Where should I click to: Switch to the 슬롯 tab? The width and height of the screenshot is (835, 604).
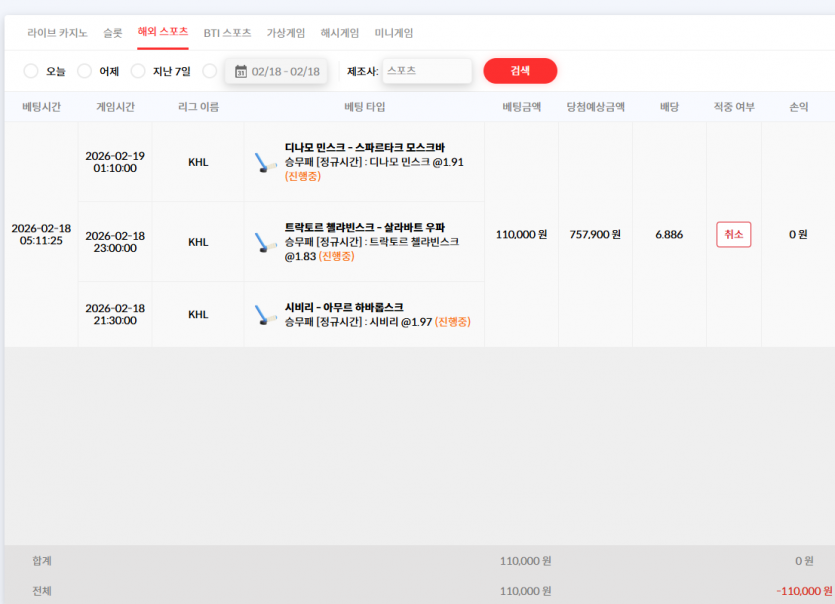click(x=112, y=33)
